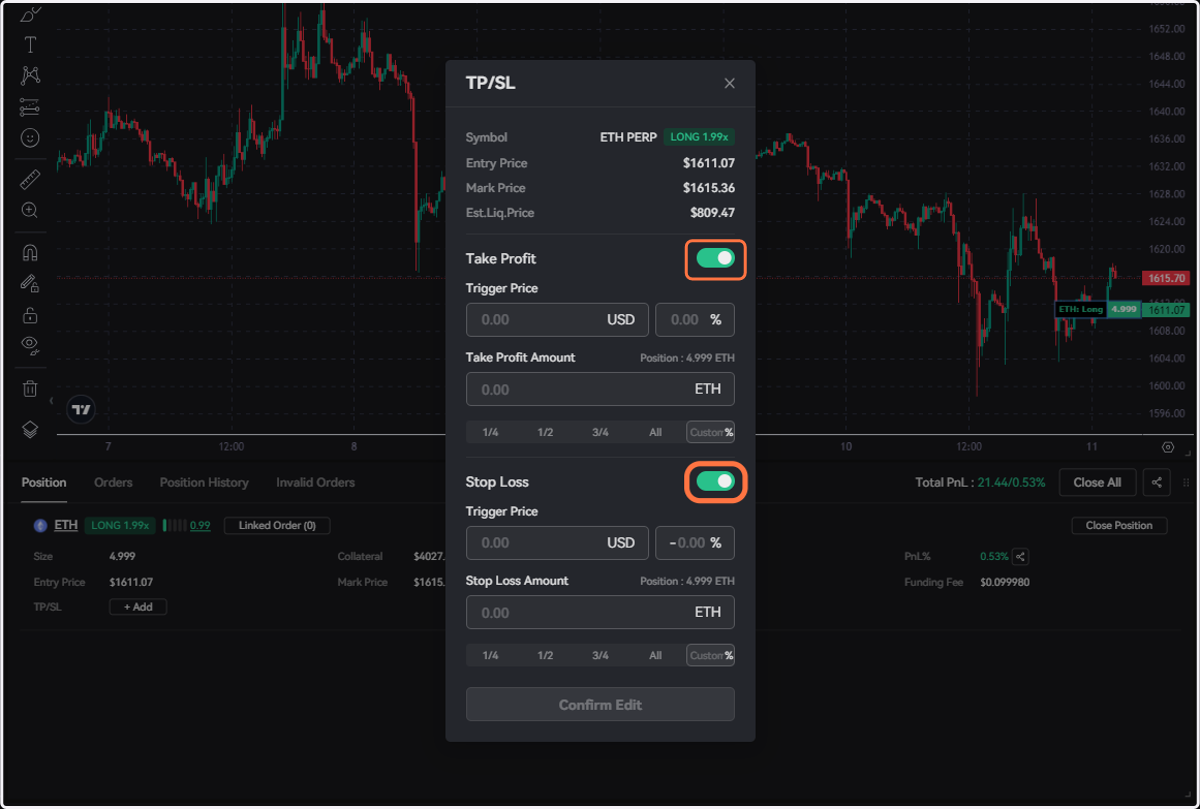Choose 3/4 under Take Profit Amount
This screenshot has height=809, width=1200.
click(x=600, y=432)
